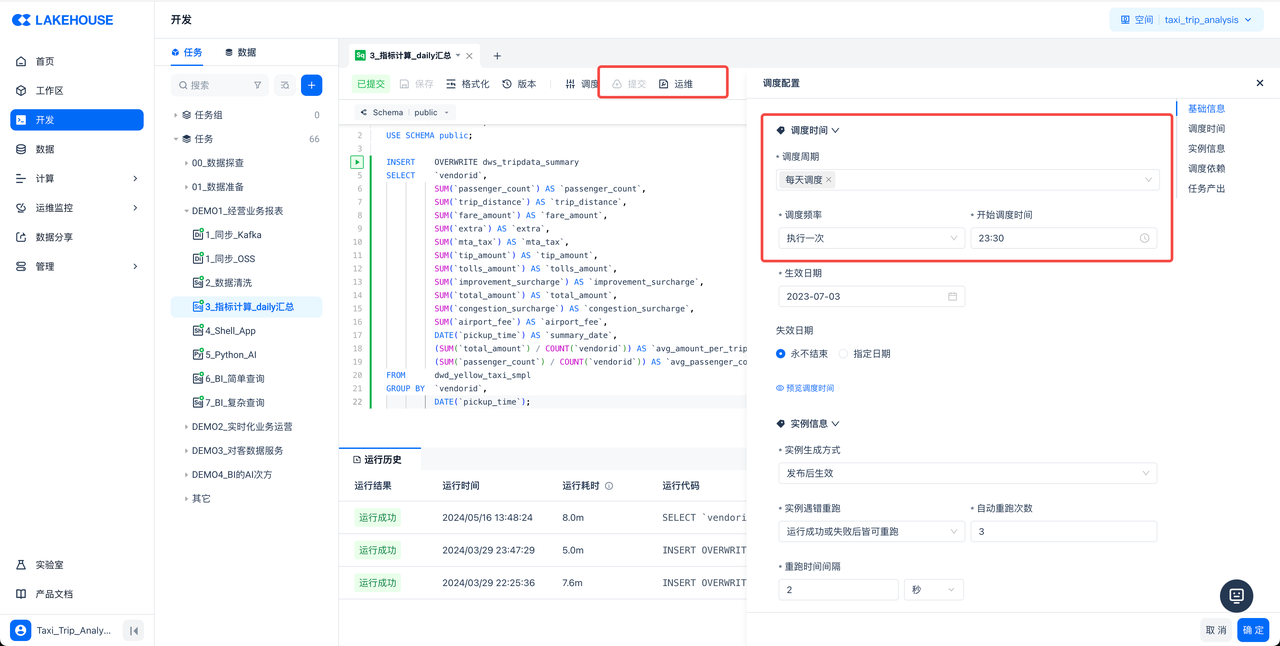Collapse the left sidebar with bottom icon
This screenshot has height=646, width=1280.
[x=133, y=630]
